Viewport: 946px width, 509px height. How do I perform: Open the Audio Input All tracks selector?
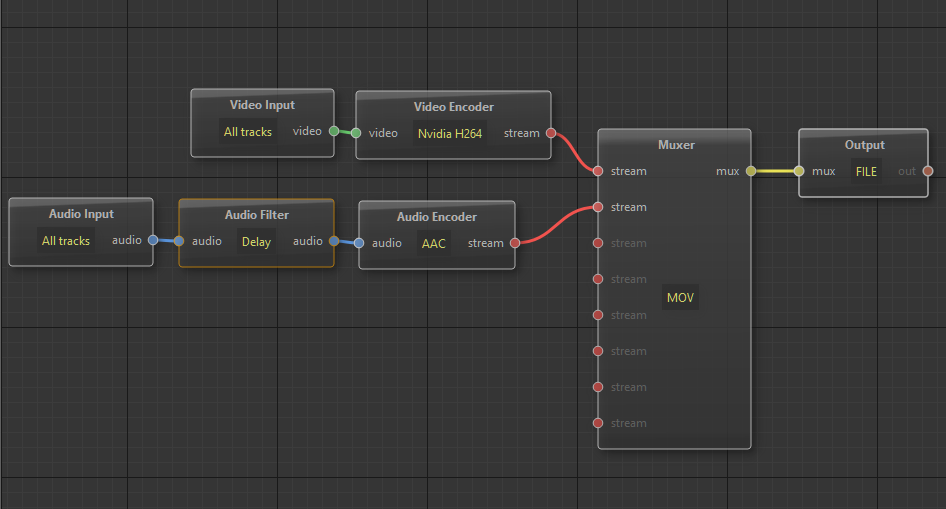66,240
